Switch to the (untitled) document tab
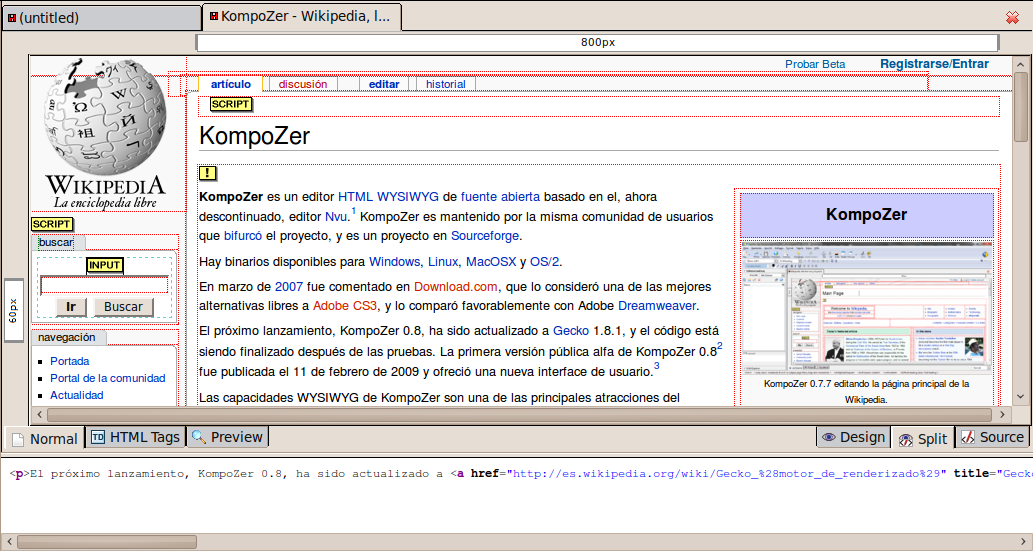The image size is (1034, 551). pyautogui.click(x=100, y=17)
